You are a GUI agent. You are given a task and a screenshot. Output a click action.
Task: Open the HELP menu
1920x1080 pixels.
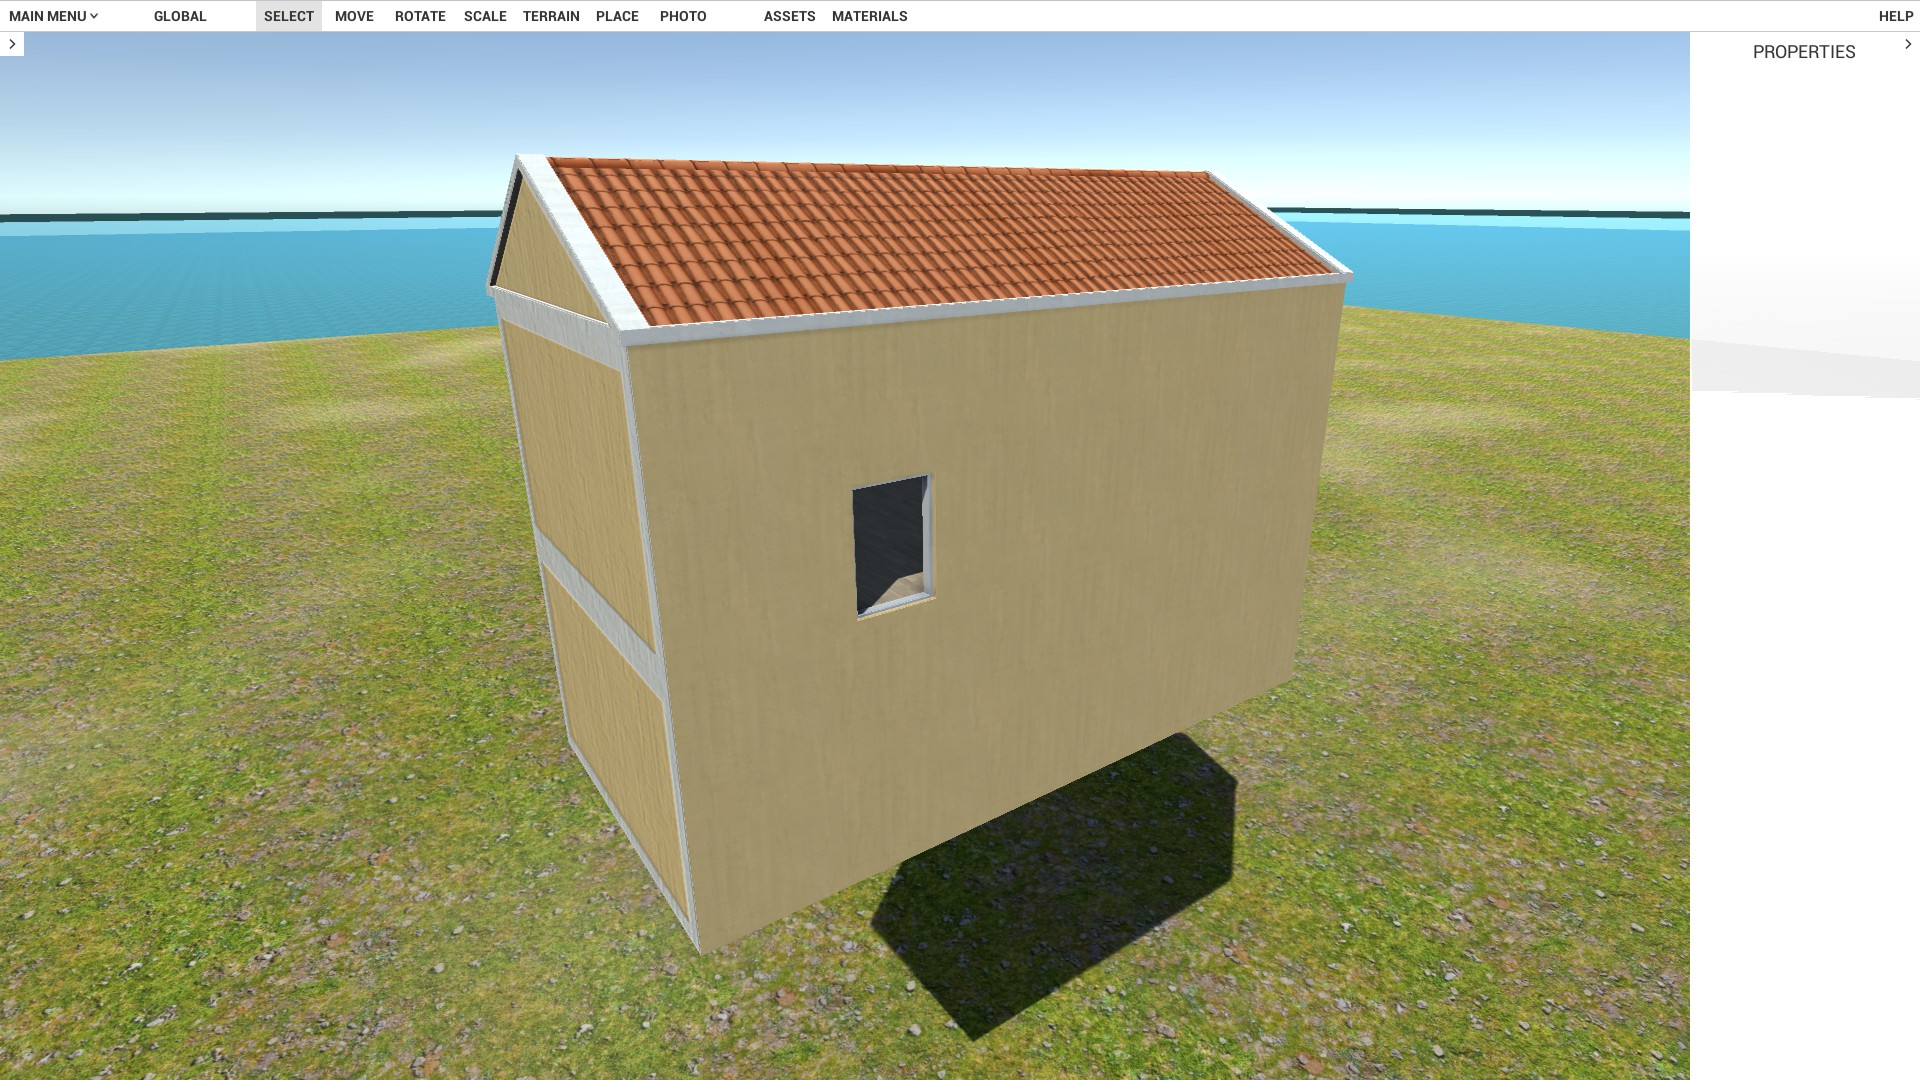1895,16
